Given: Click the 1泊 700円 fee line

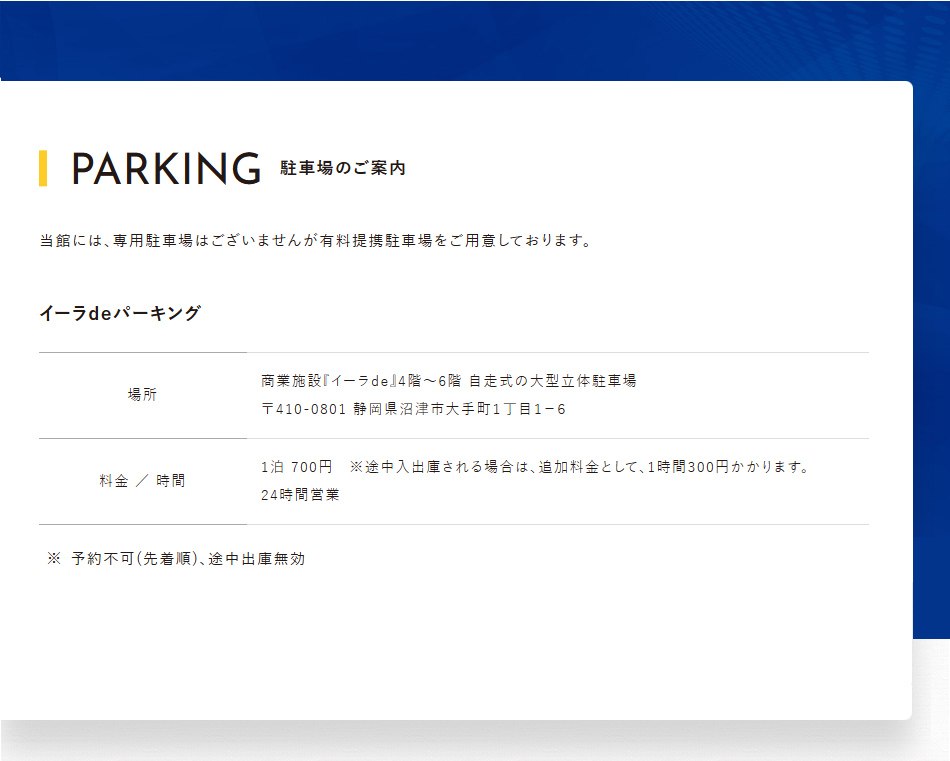Looking at the screenshot, I should pos(536,467).
